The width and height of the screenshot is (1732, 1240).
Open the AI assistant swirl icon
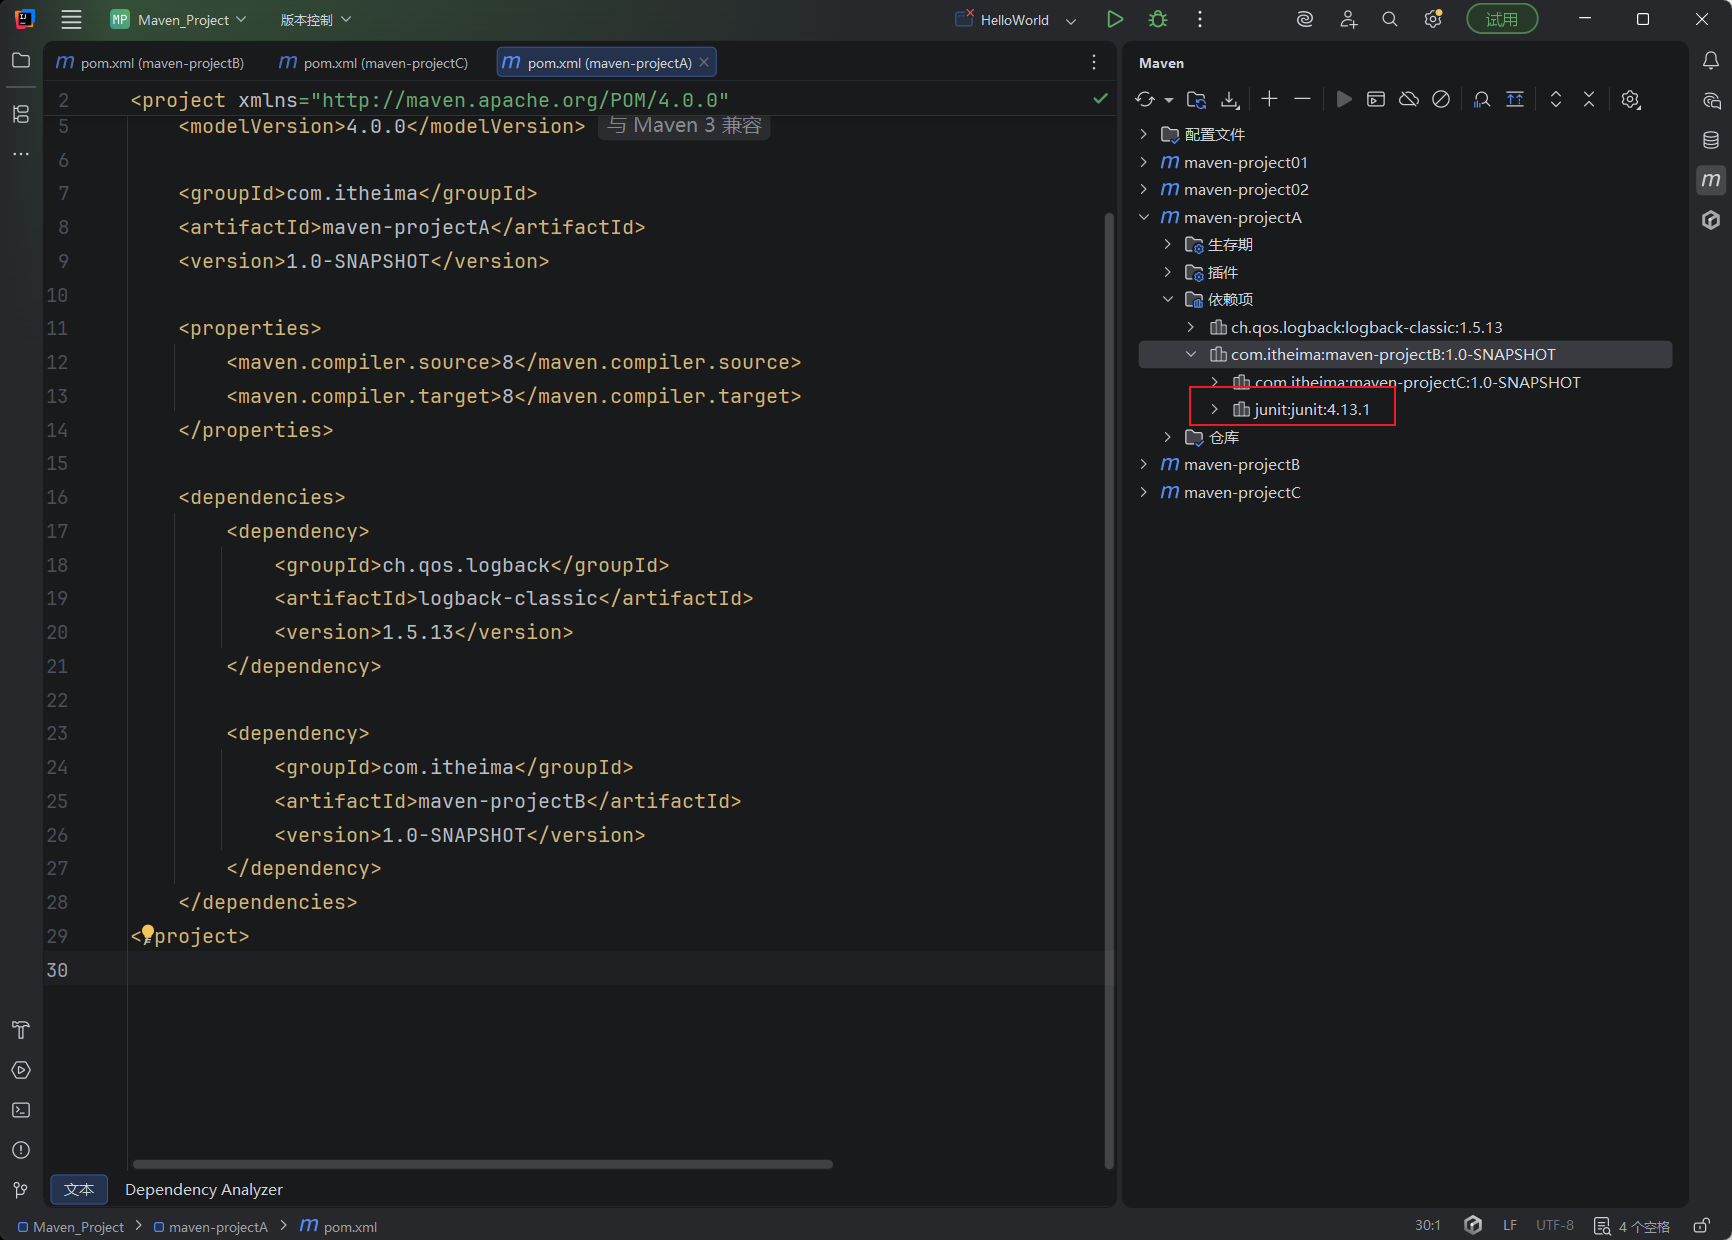coord(1304,19)
